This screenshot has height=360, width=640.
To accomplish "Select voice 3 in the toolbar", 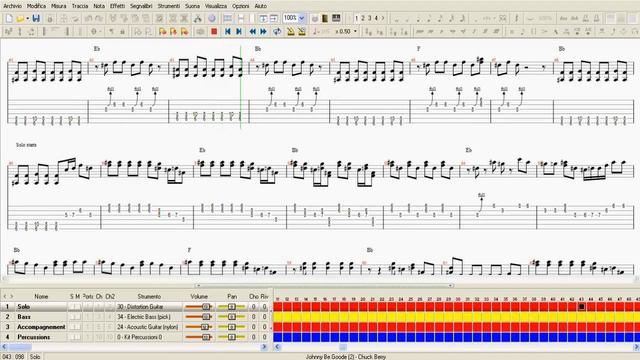I will tap(369, 18).
